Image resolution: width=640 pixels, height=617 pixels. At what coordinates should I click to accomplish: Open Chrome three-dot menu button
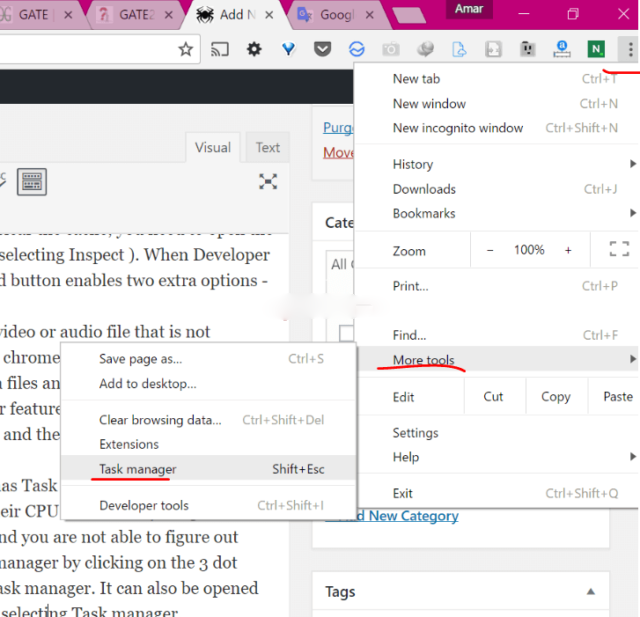pos(630,49)
